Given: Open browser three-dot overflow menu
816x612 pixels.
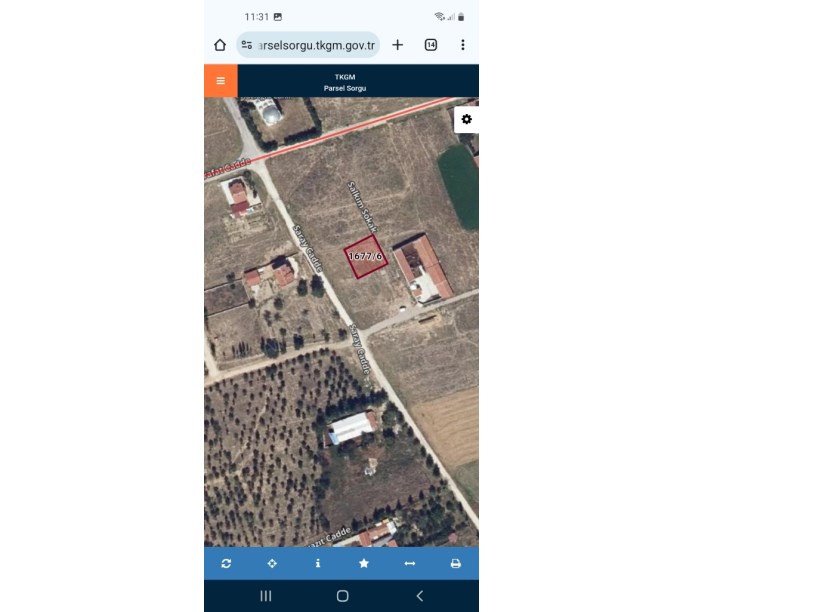Looking at the screenshot, I should (x=463, y=45).
